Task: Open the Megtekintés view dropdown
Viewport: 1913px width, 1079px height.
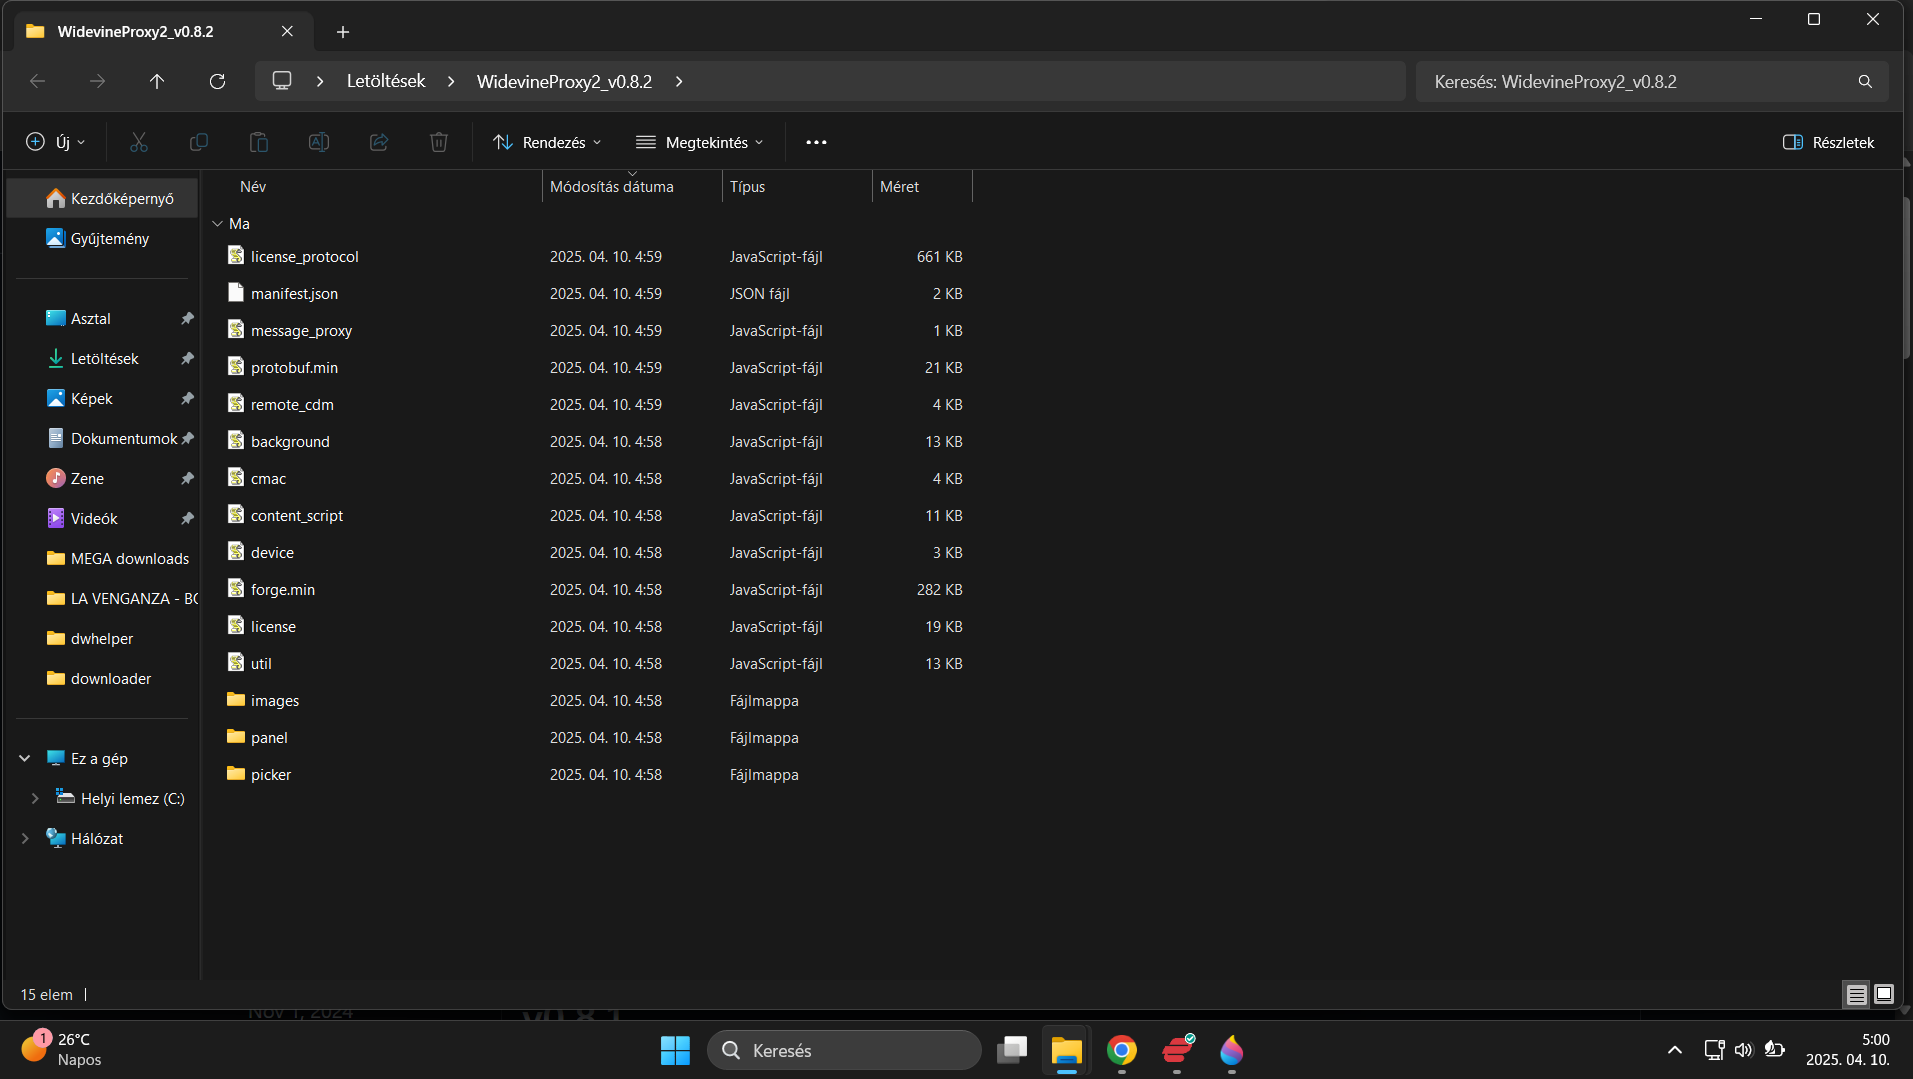Action: pos(700,142)
